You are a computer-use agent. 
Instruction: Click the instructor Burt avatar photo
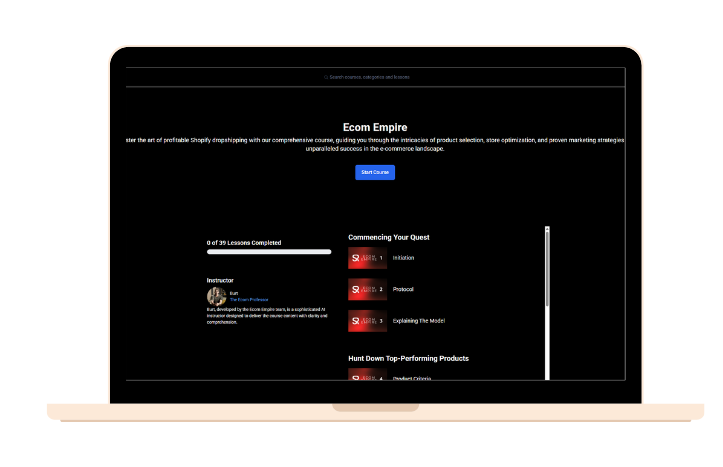click(x=216, y=296)
